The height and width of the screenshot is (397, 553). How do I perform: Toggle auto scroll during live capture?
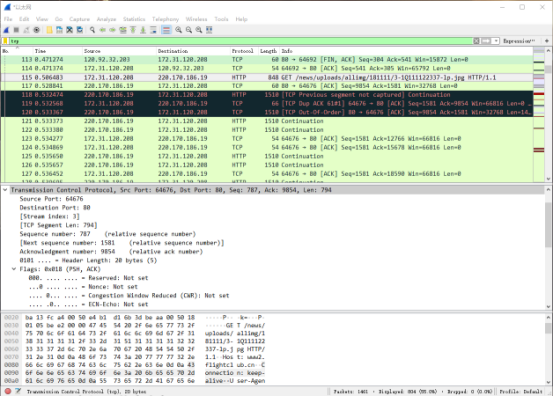pyautogui.click(x=153, y=30)
